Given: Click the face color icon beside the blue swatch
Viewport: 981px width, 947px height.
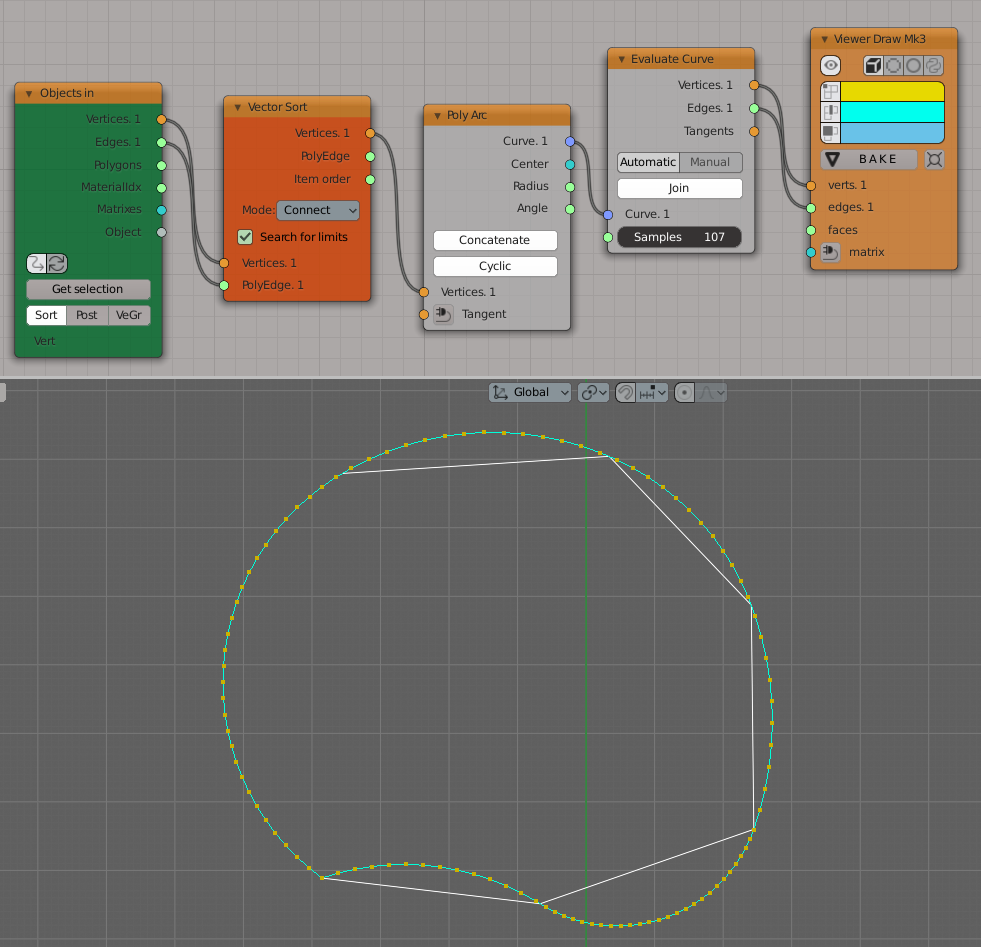Looking at the screenshot, I should click(830, 132).
